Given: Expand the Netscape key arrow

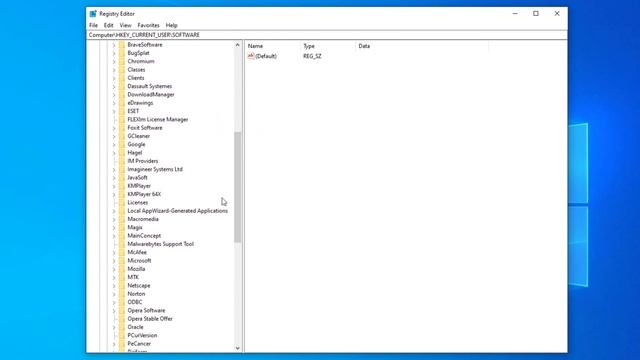Looking at the screenshot, I should 114,285.
